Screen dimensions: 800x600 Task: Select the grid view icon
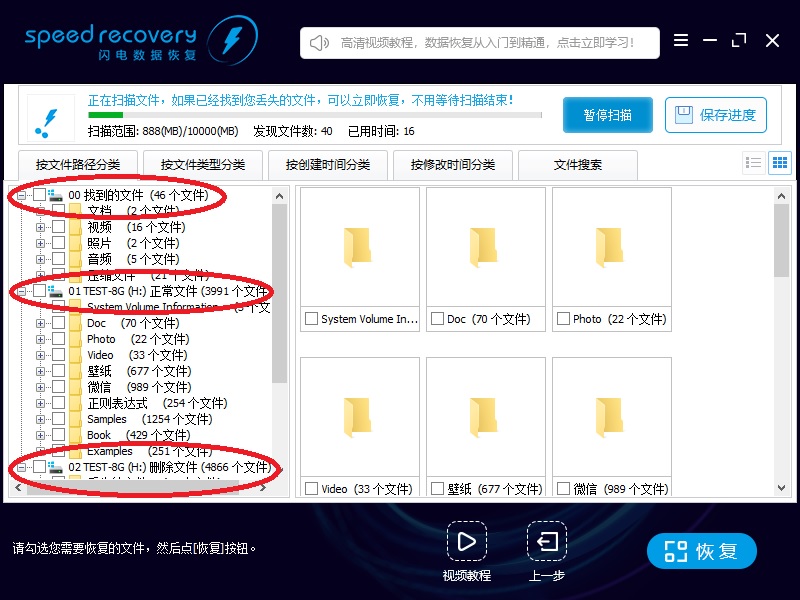(779, 162)
